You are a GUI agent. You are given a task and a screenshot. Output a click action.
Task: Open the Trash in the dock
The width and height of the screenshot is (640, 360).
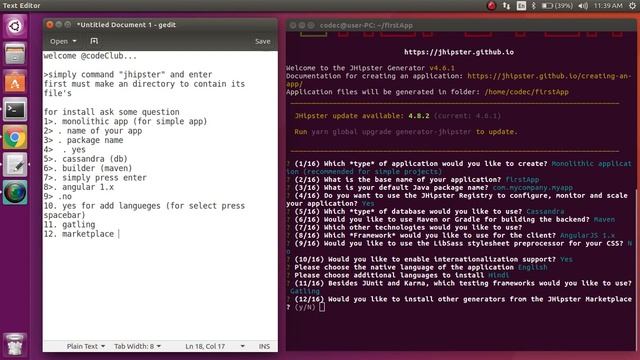pyautogui.click(x=15, y=345)
